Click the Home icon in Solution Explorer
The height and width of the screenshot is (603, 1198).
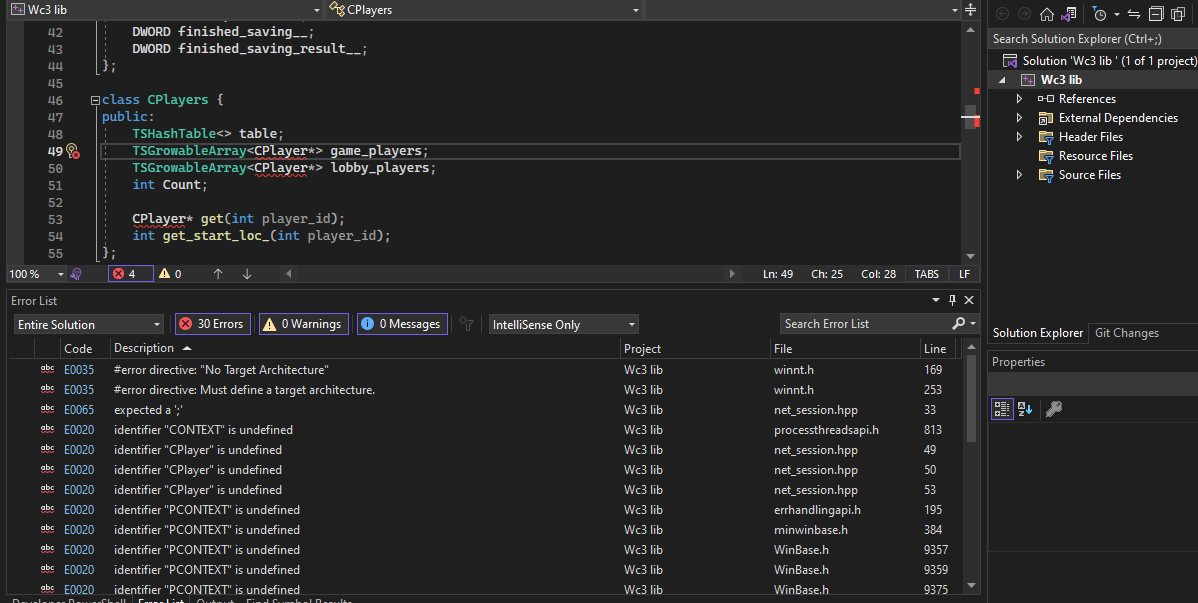pyautogui.click(x=1047, y=14)
